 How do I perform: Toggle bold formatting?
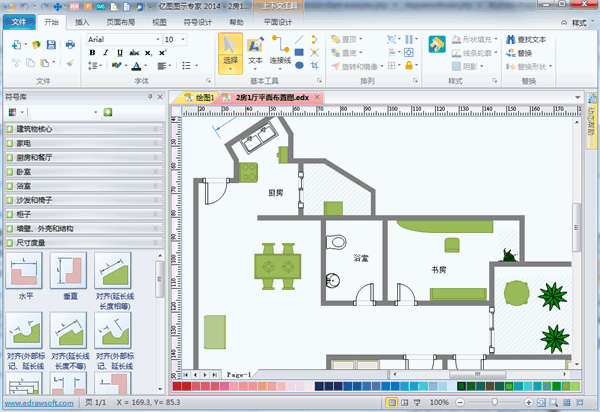[92, 53]
